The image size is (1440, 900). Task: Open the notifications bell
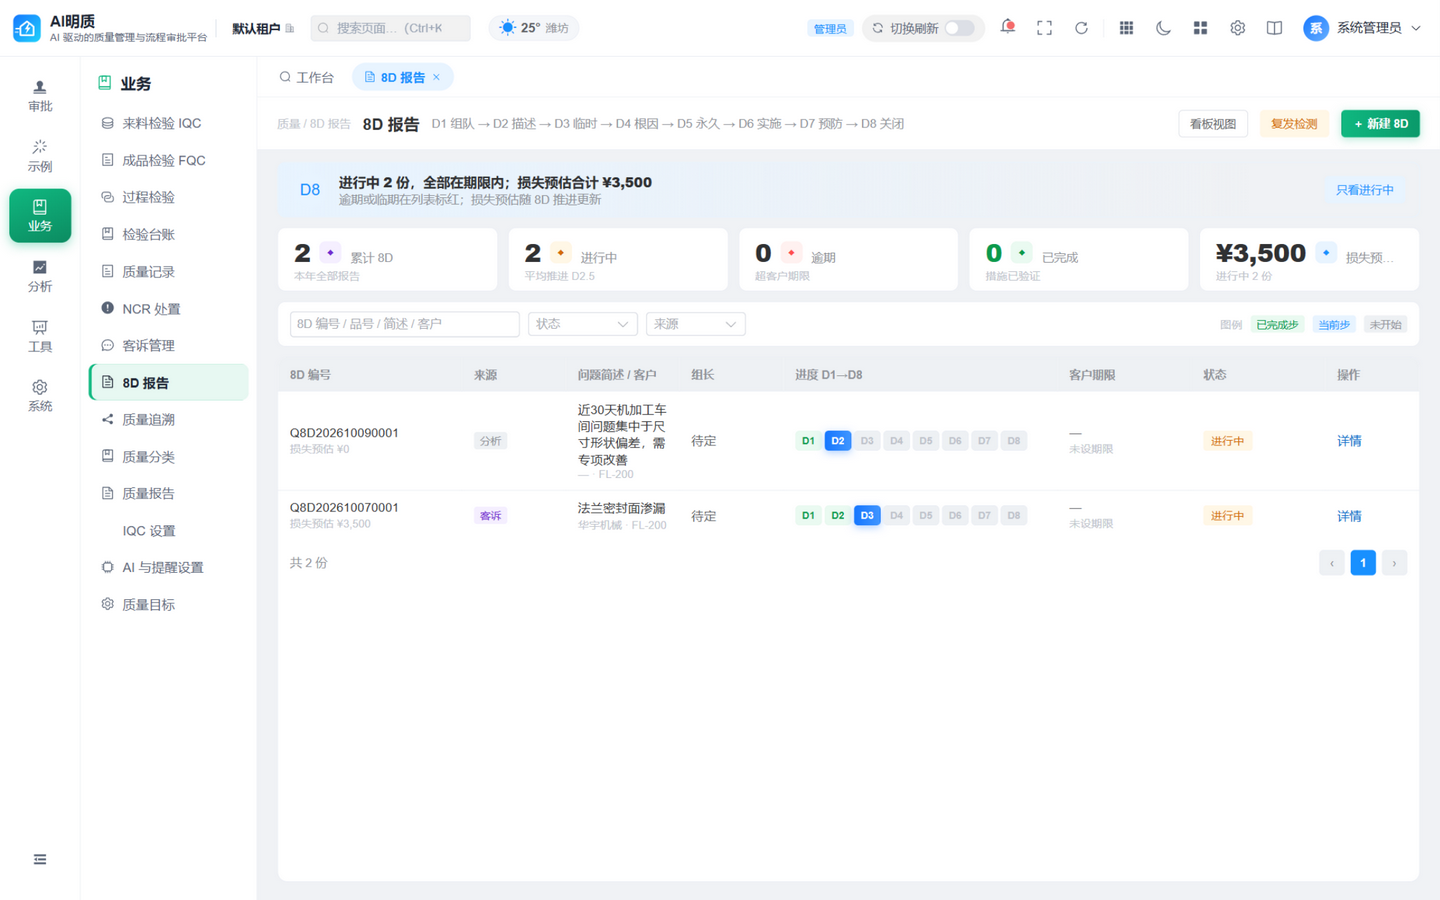[x=1007, y=28]
